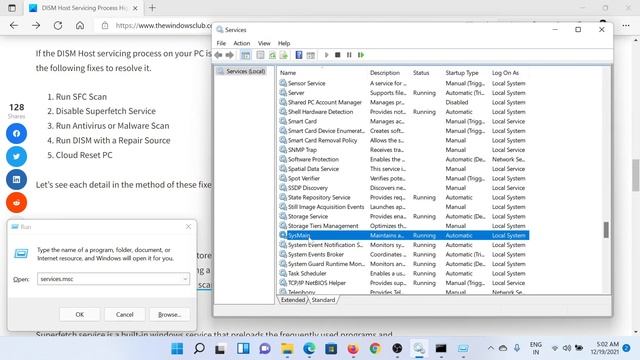Open a new browser tab with plus
Viewport: 640px width, 360px height.
[152, 8]
